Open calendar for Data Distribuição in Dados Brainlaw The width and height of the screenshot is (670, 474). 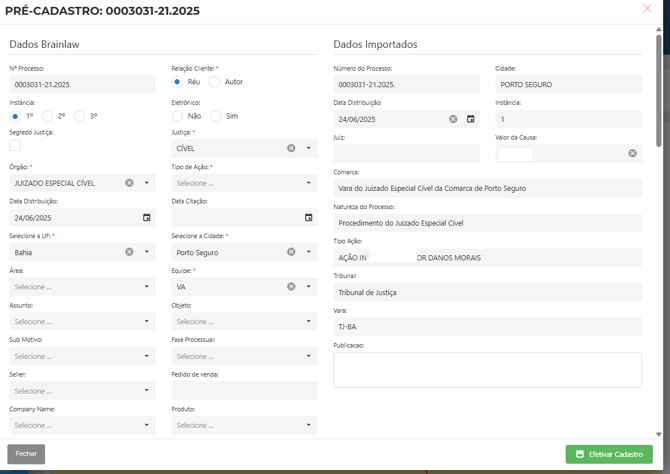click(x=147, y=217)
